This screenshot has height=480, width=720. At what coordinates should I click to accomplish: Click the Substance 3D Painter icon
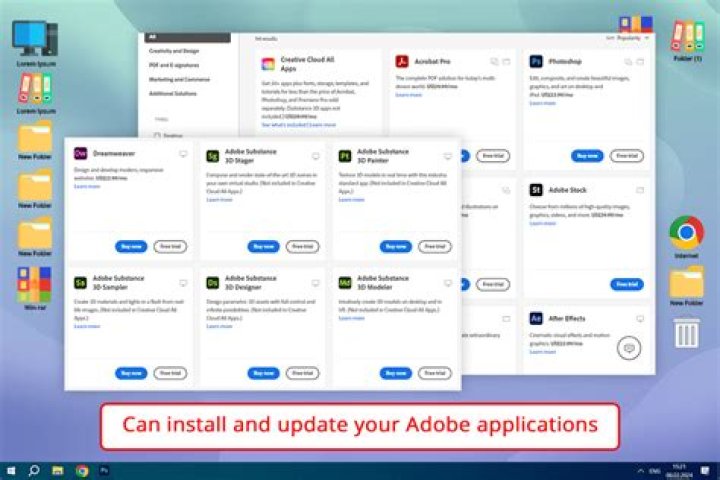(x=344, y=156)
